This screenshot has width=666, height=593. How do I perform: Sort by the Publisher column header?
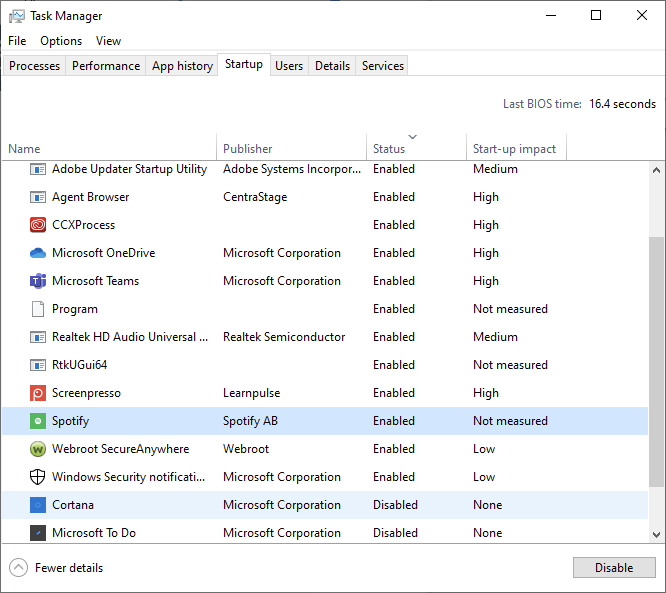[x=291, y=149]
